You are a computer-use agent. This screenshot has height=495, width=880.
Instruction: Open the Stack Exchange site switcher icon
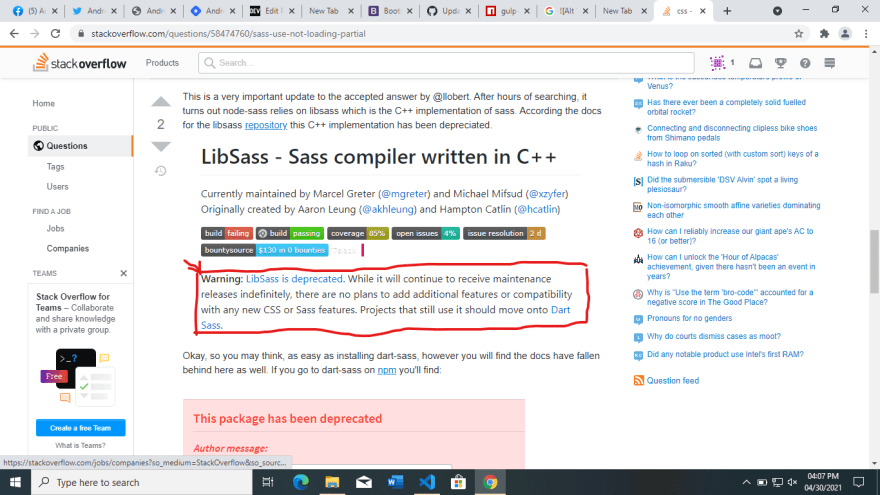[x=829, y=63]
